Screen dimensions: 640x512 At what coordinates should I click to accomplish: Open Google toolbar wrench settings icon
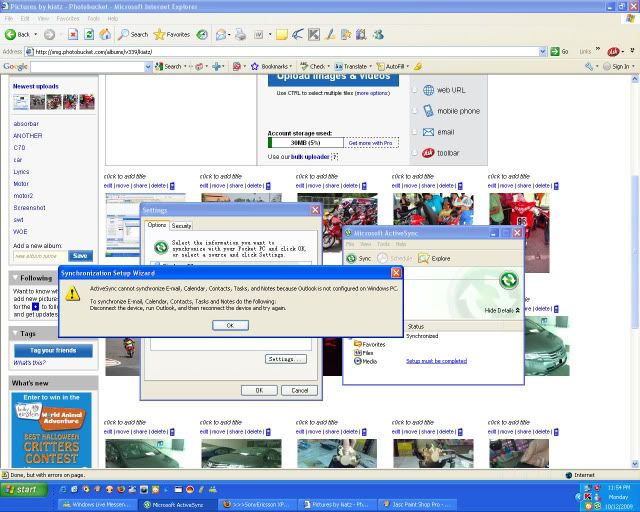tap(589, 66)
